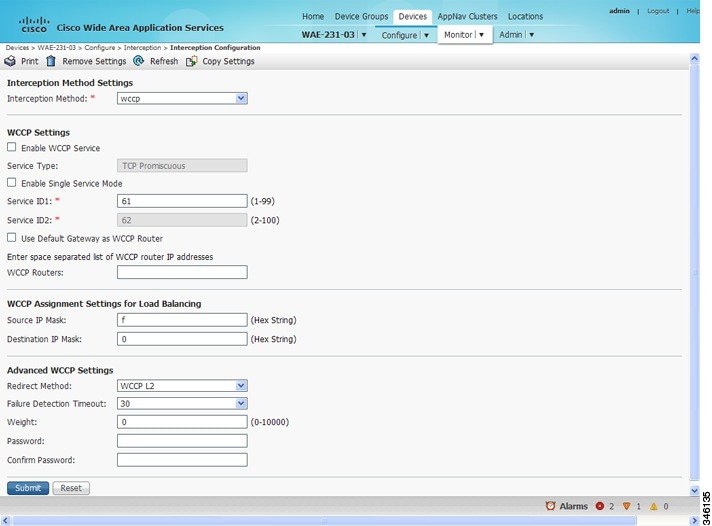Click the WCCP Routers input field

tap(182, 272)
